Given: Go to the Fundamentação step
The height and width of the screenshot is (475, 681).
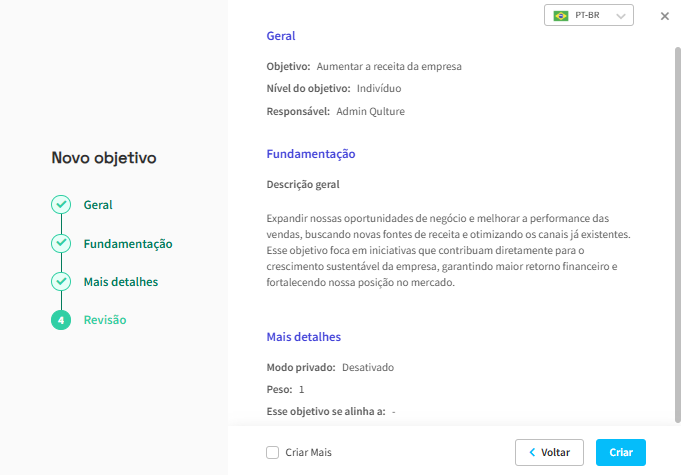Looking at the screenshot, I should pos(128,244).
